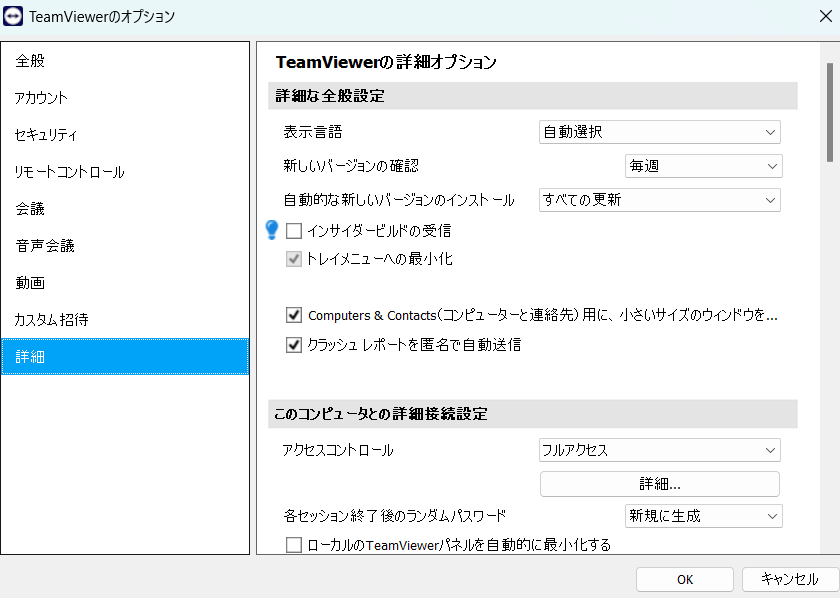Open 新しいバージョンの確認 dropdown showing 毎週
840x598 pixels.
(703, 166)
